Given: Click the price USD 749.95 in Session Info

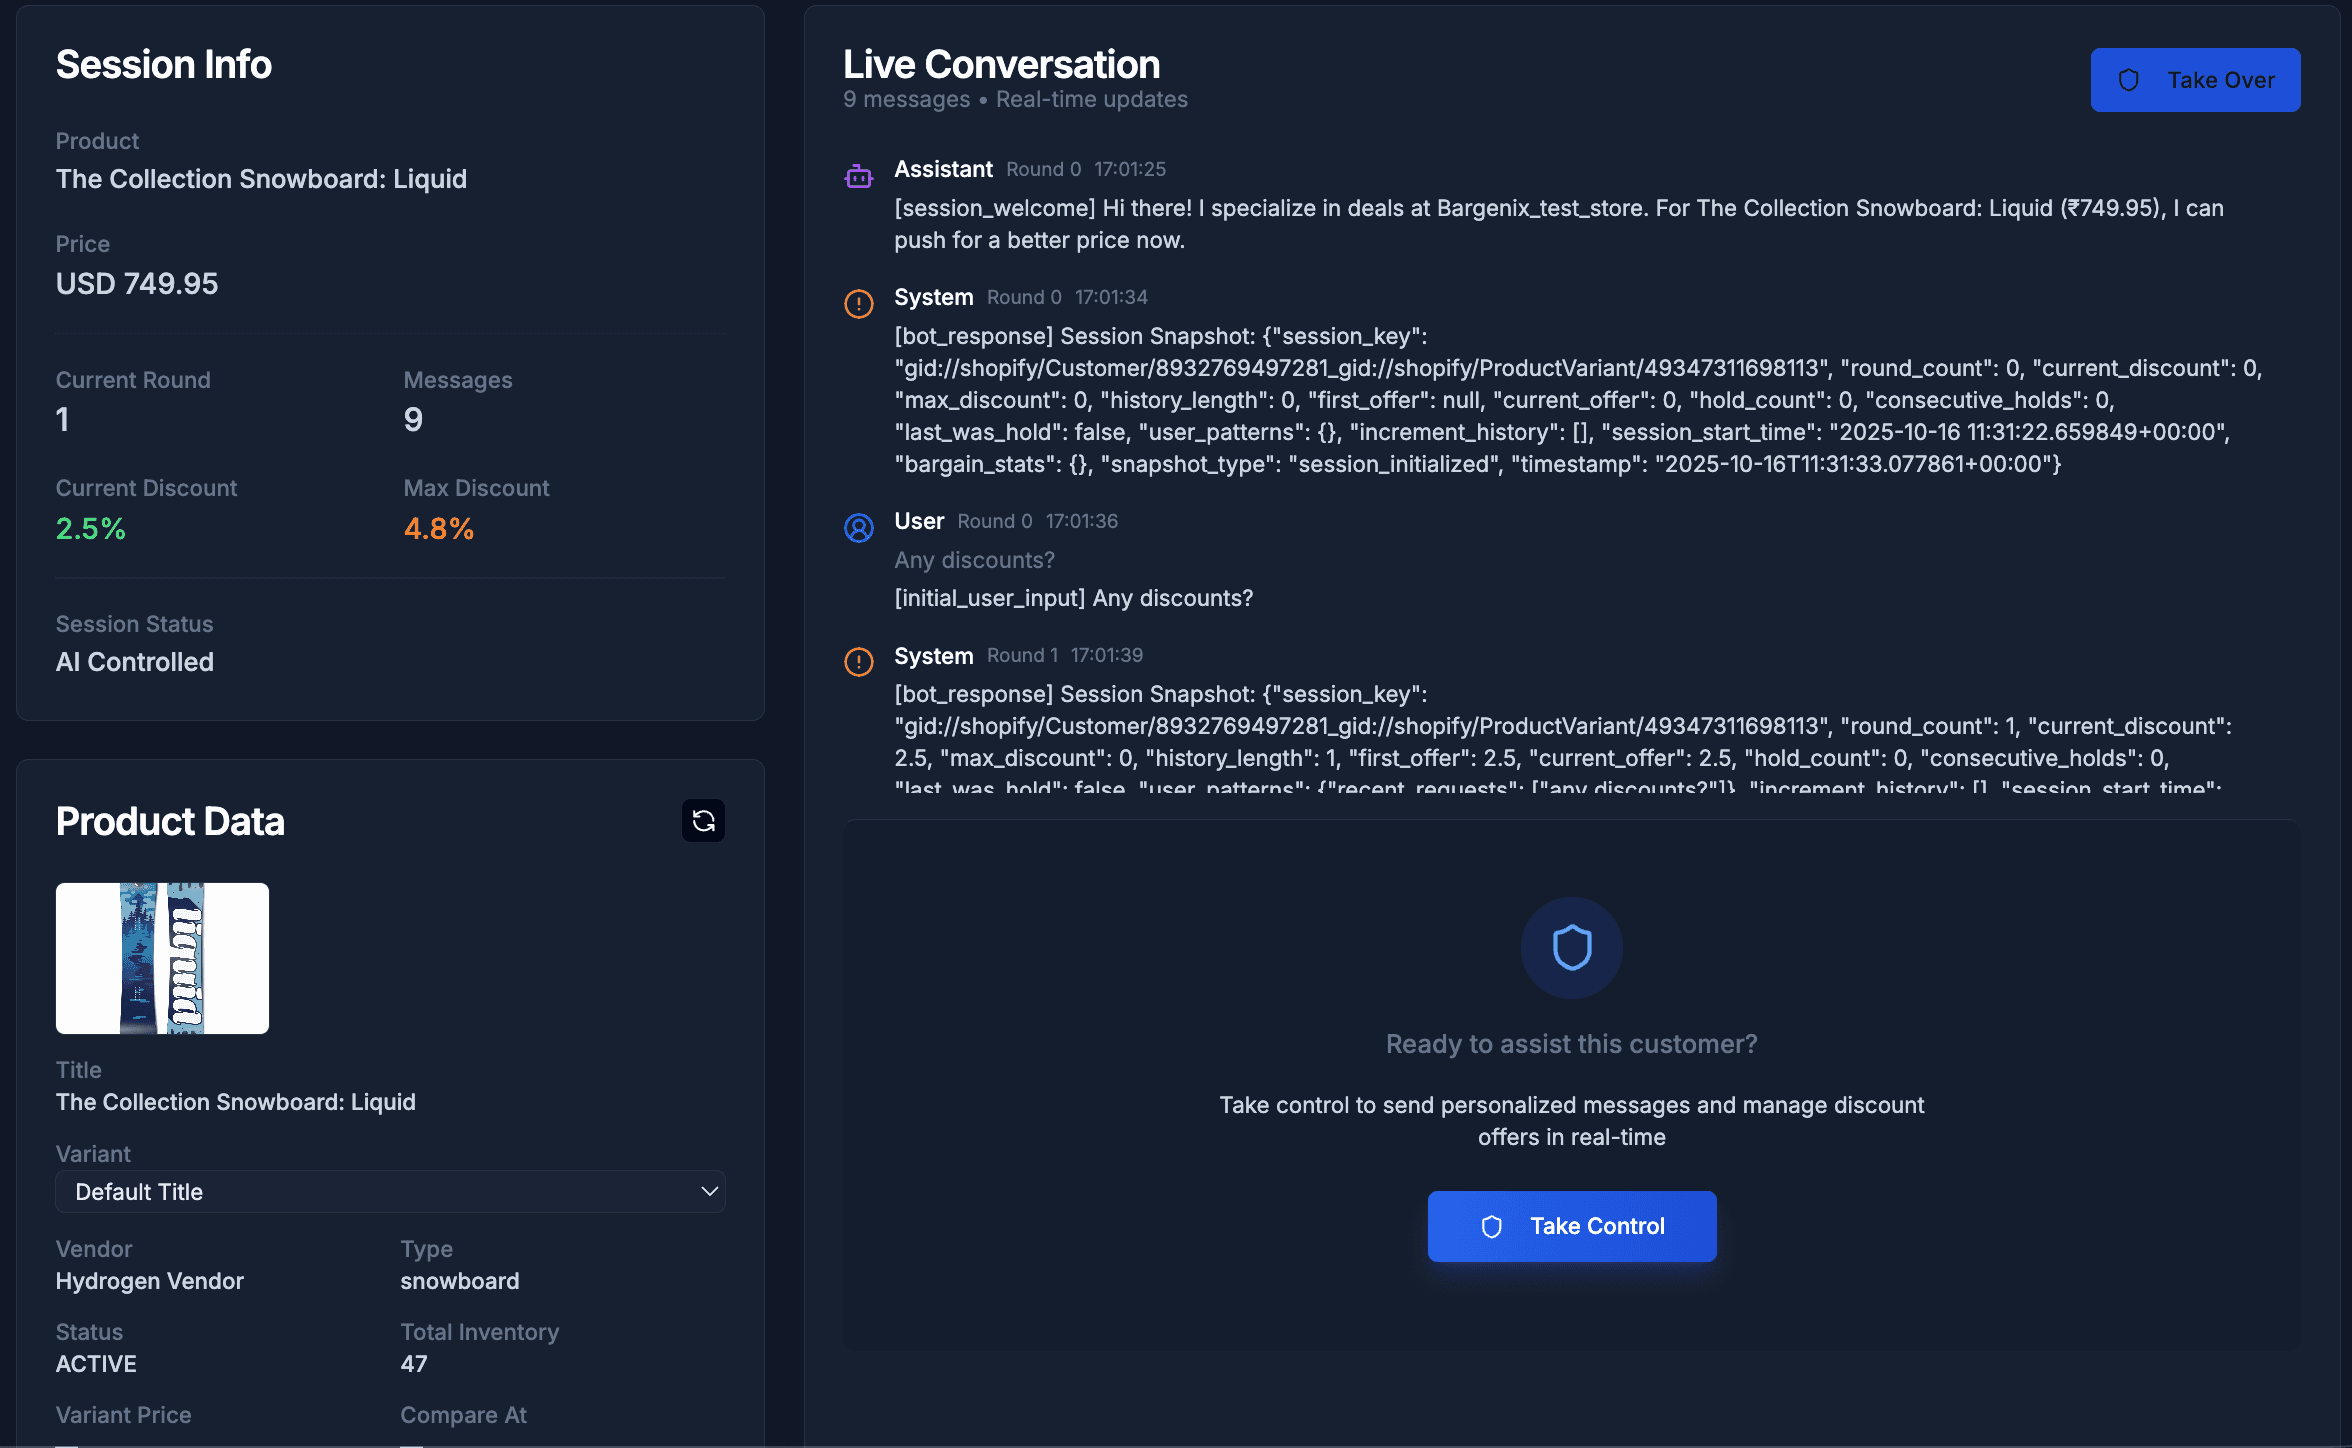Looking at the screenshot, I should pos(136,283).
